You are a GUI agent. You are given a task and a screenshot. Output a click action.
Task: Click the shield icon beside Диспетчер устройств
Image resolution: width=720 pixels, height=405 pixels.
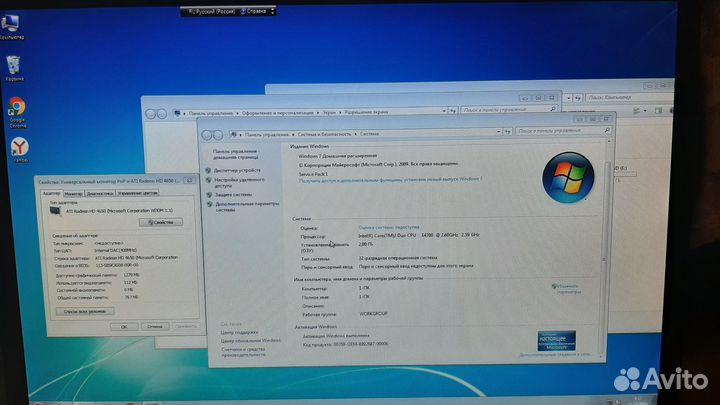tap(208, 170)
